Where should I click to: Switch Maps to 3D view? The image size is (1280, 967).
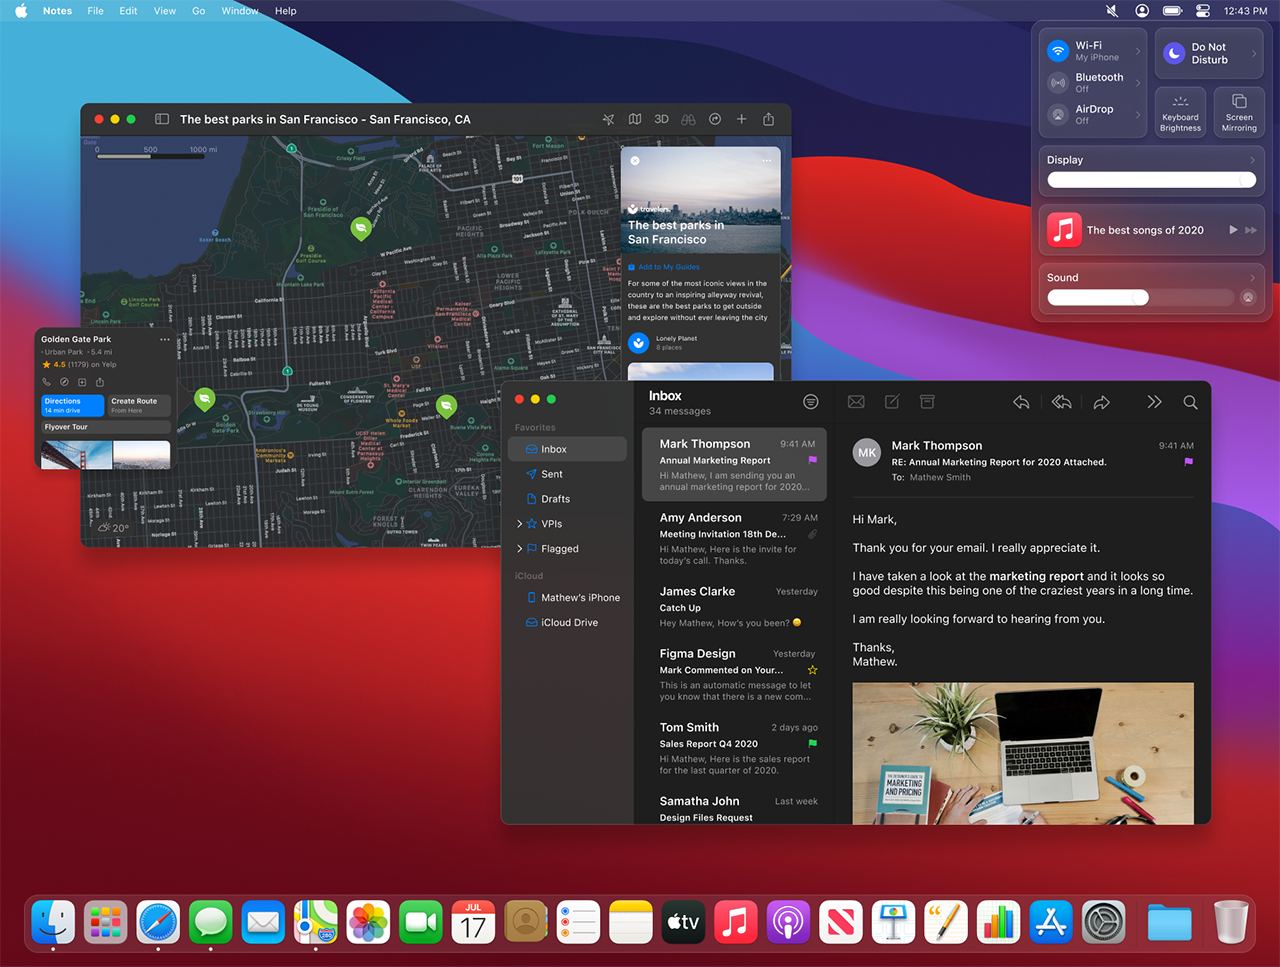tap(661, 119)
